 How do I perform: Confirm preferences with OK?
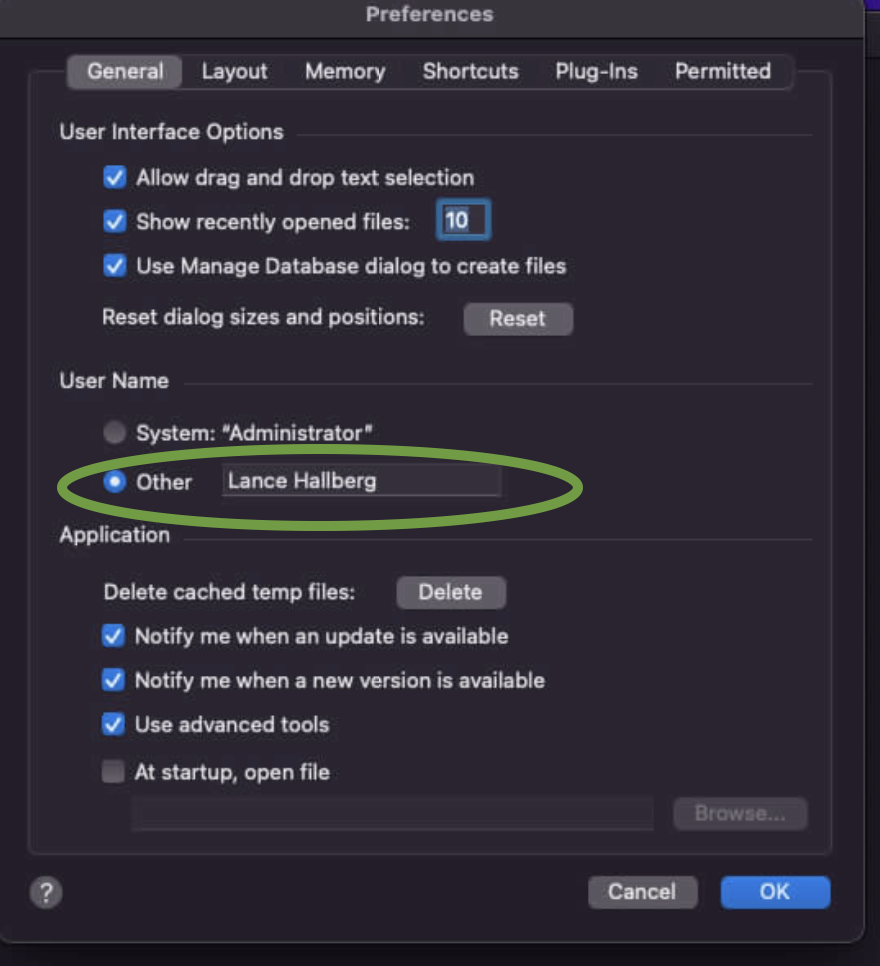tap(775, 892)
